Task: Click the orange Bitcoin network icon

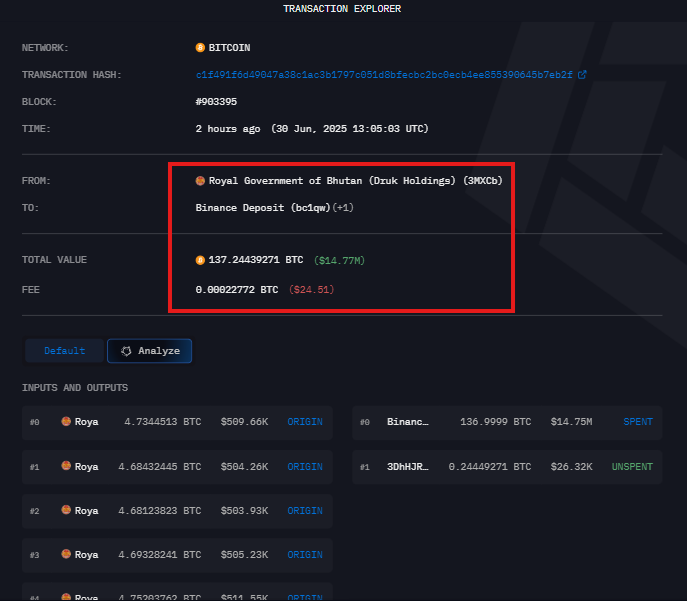Action: pos(200,47)
